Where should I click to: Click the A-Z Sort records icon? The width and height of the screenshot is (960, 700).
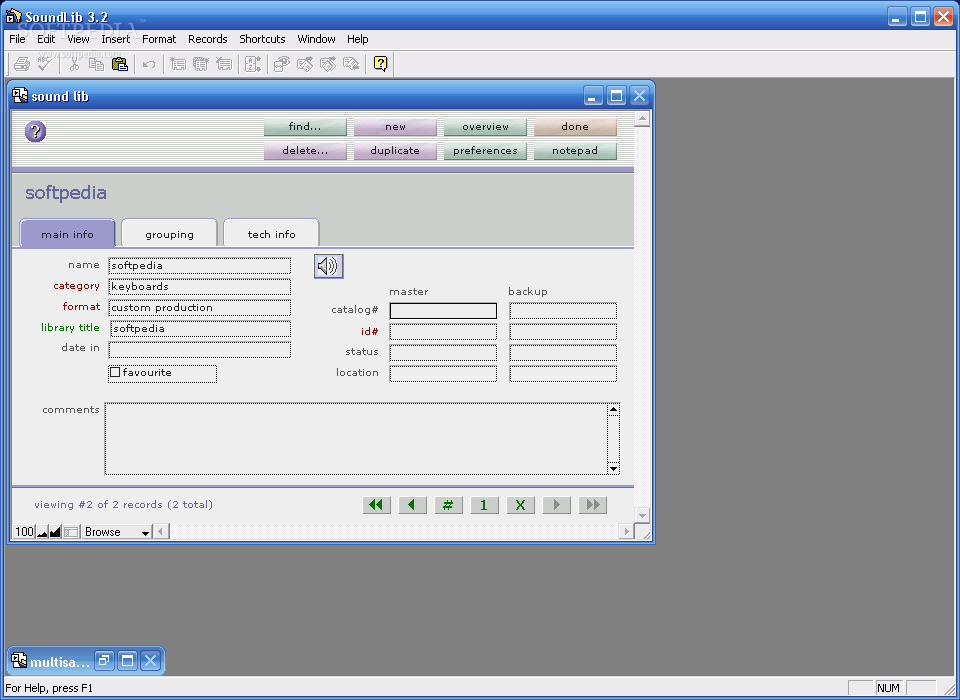(x=253, y=64)
